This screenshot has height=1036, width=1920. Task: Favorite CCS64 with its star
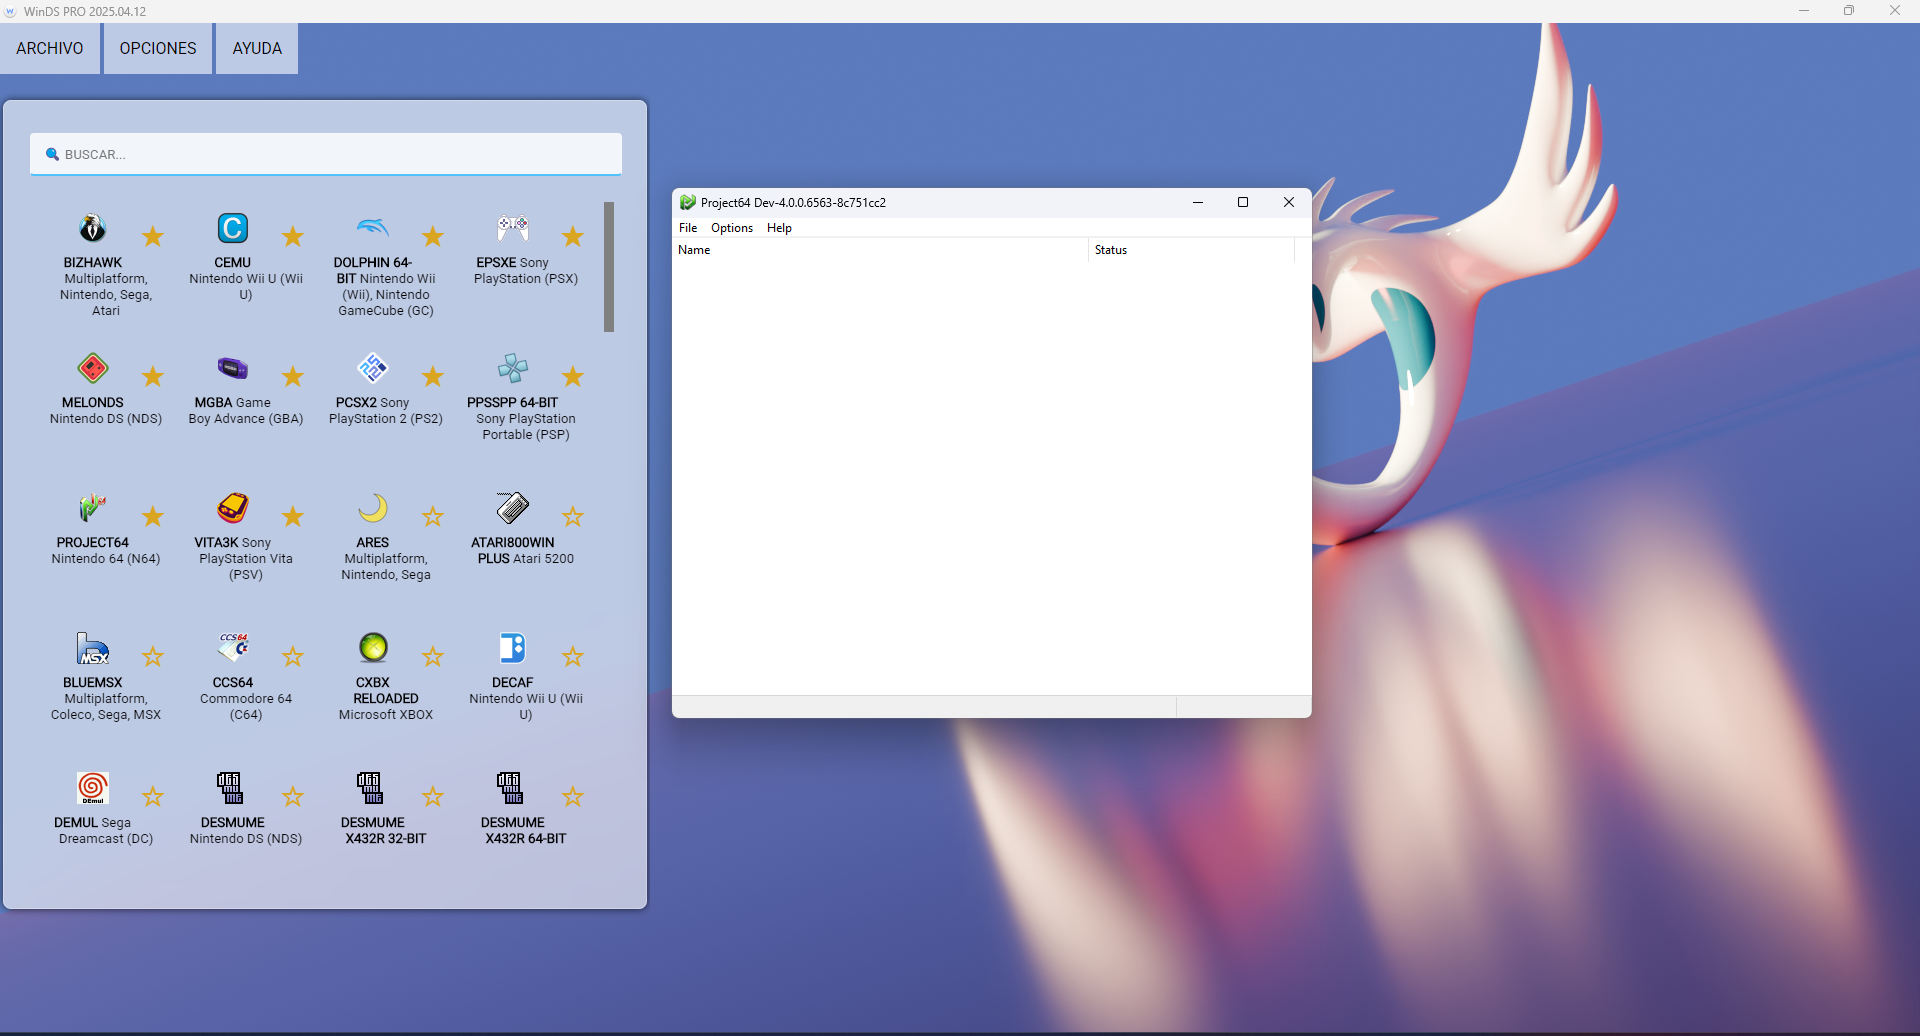[x=293, y=656]
